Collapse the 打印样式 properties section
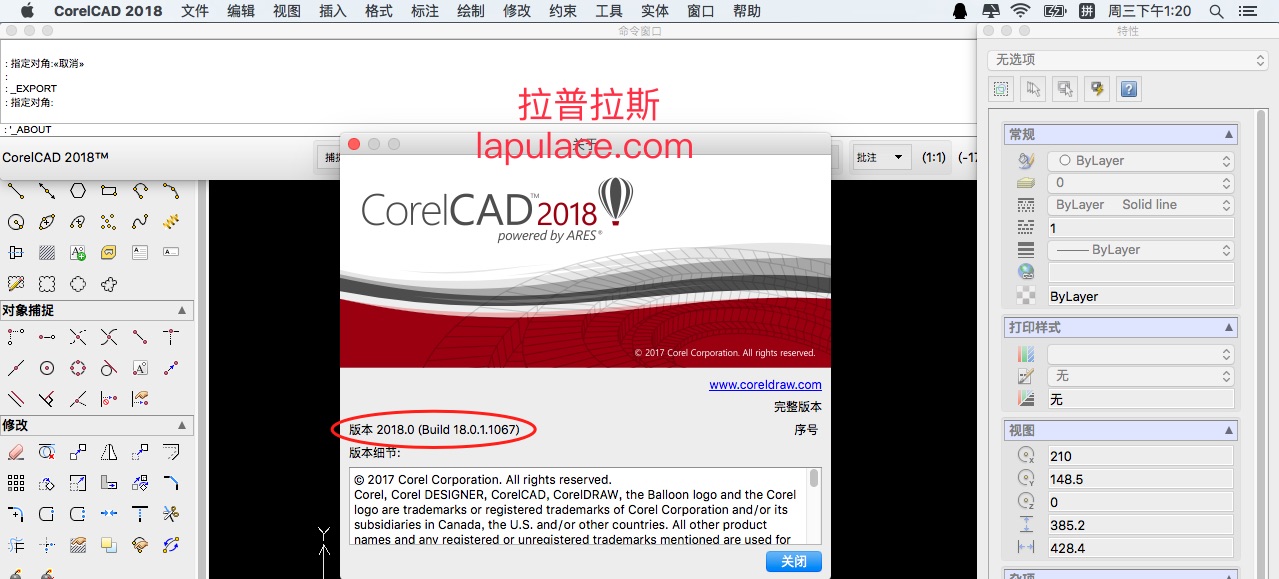 click(x=1228, y=328)
